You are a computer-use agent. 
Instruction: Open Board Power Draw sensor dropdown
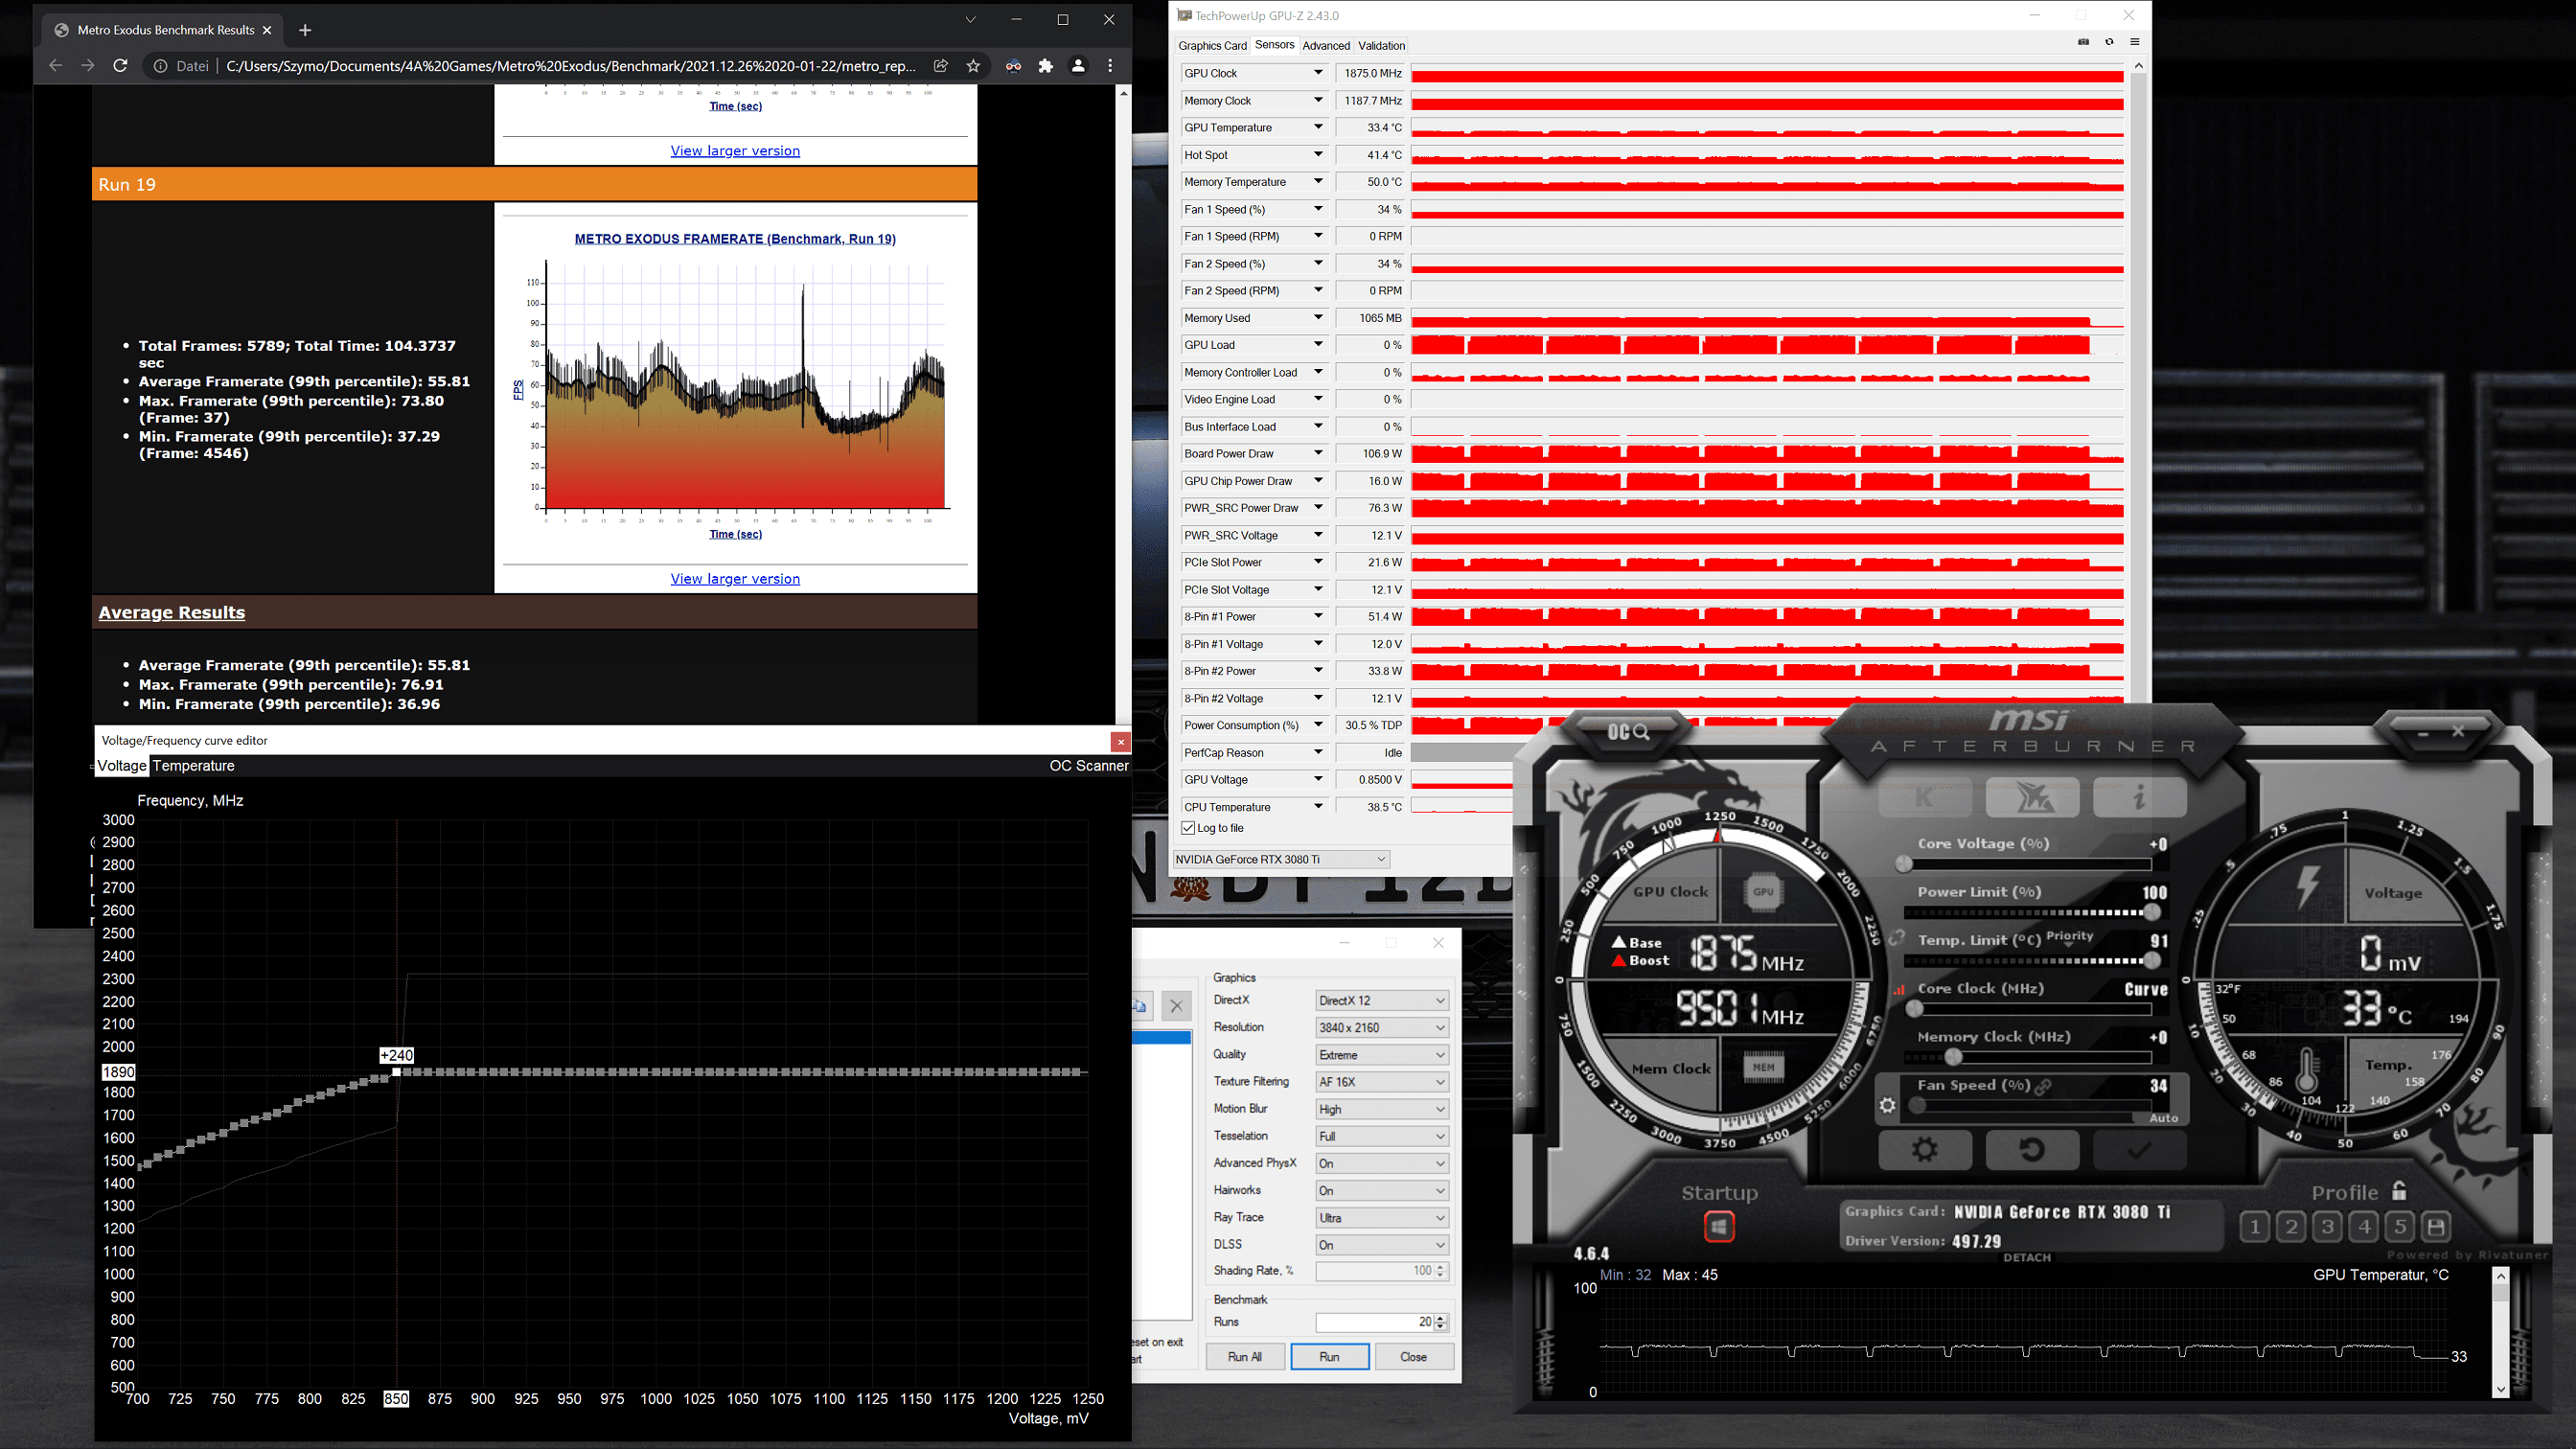(1318, 453)
